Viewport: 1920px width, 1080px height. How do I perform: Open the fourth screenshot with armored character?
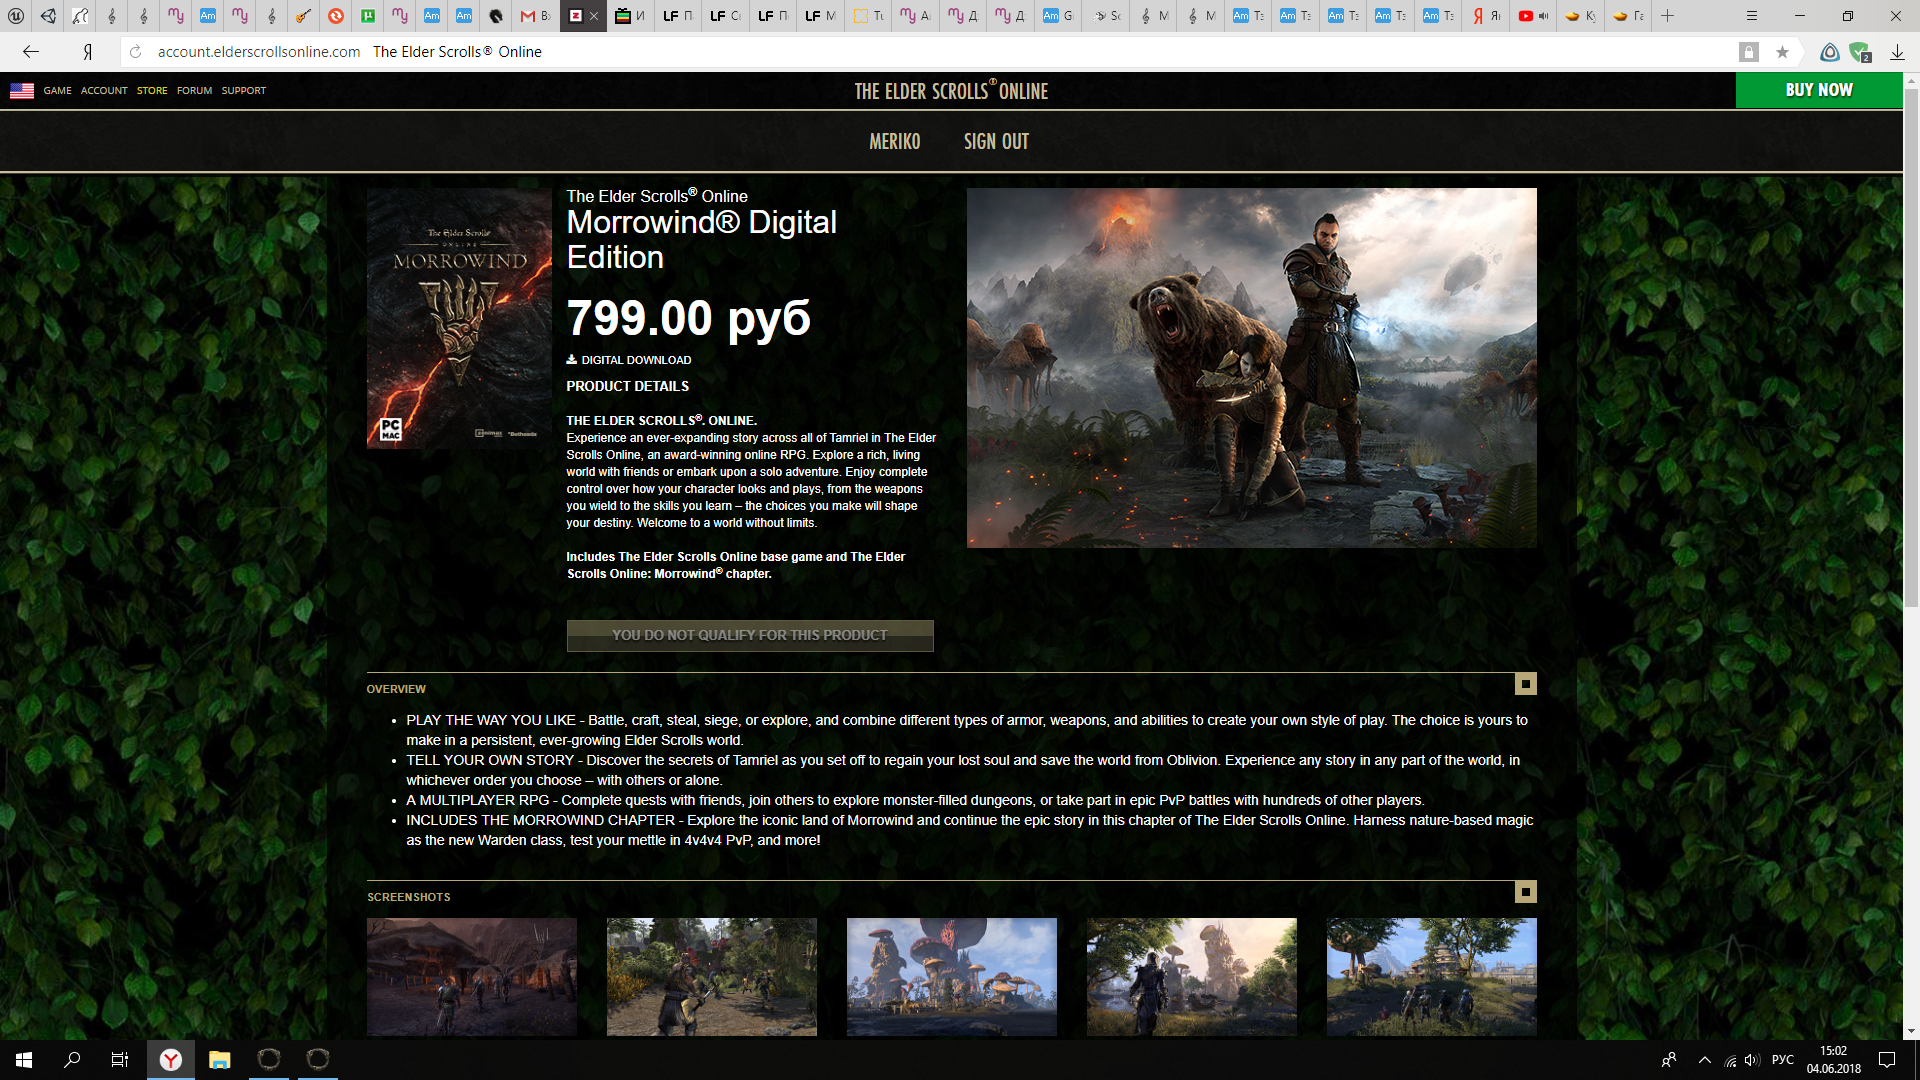tap(1192, 977)
